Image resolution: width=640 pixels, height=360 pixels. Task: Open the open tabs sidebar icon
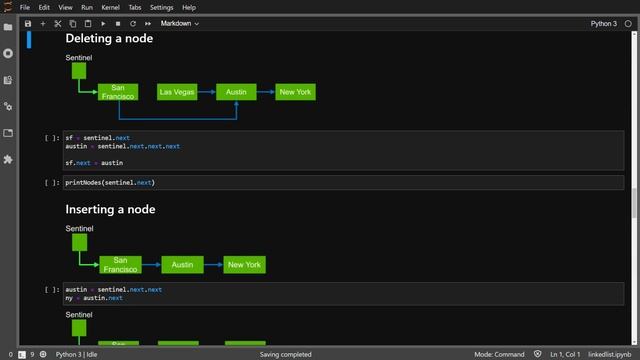[8, 133]
